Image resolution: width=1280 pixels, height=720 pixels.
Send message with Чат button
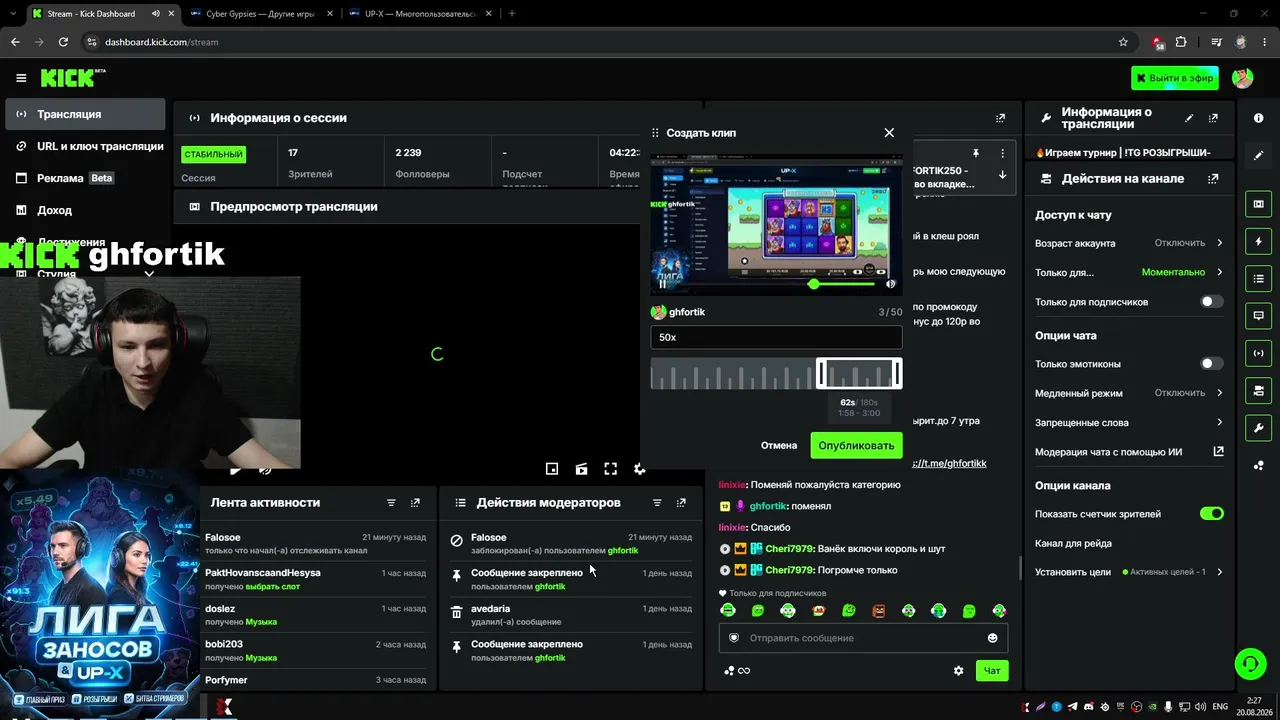coord(992,671)
